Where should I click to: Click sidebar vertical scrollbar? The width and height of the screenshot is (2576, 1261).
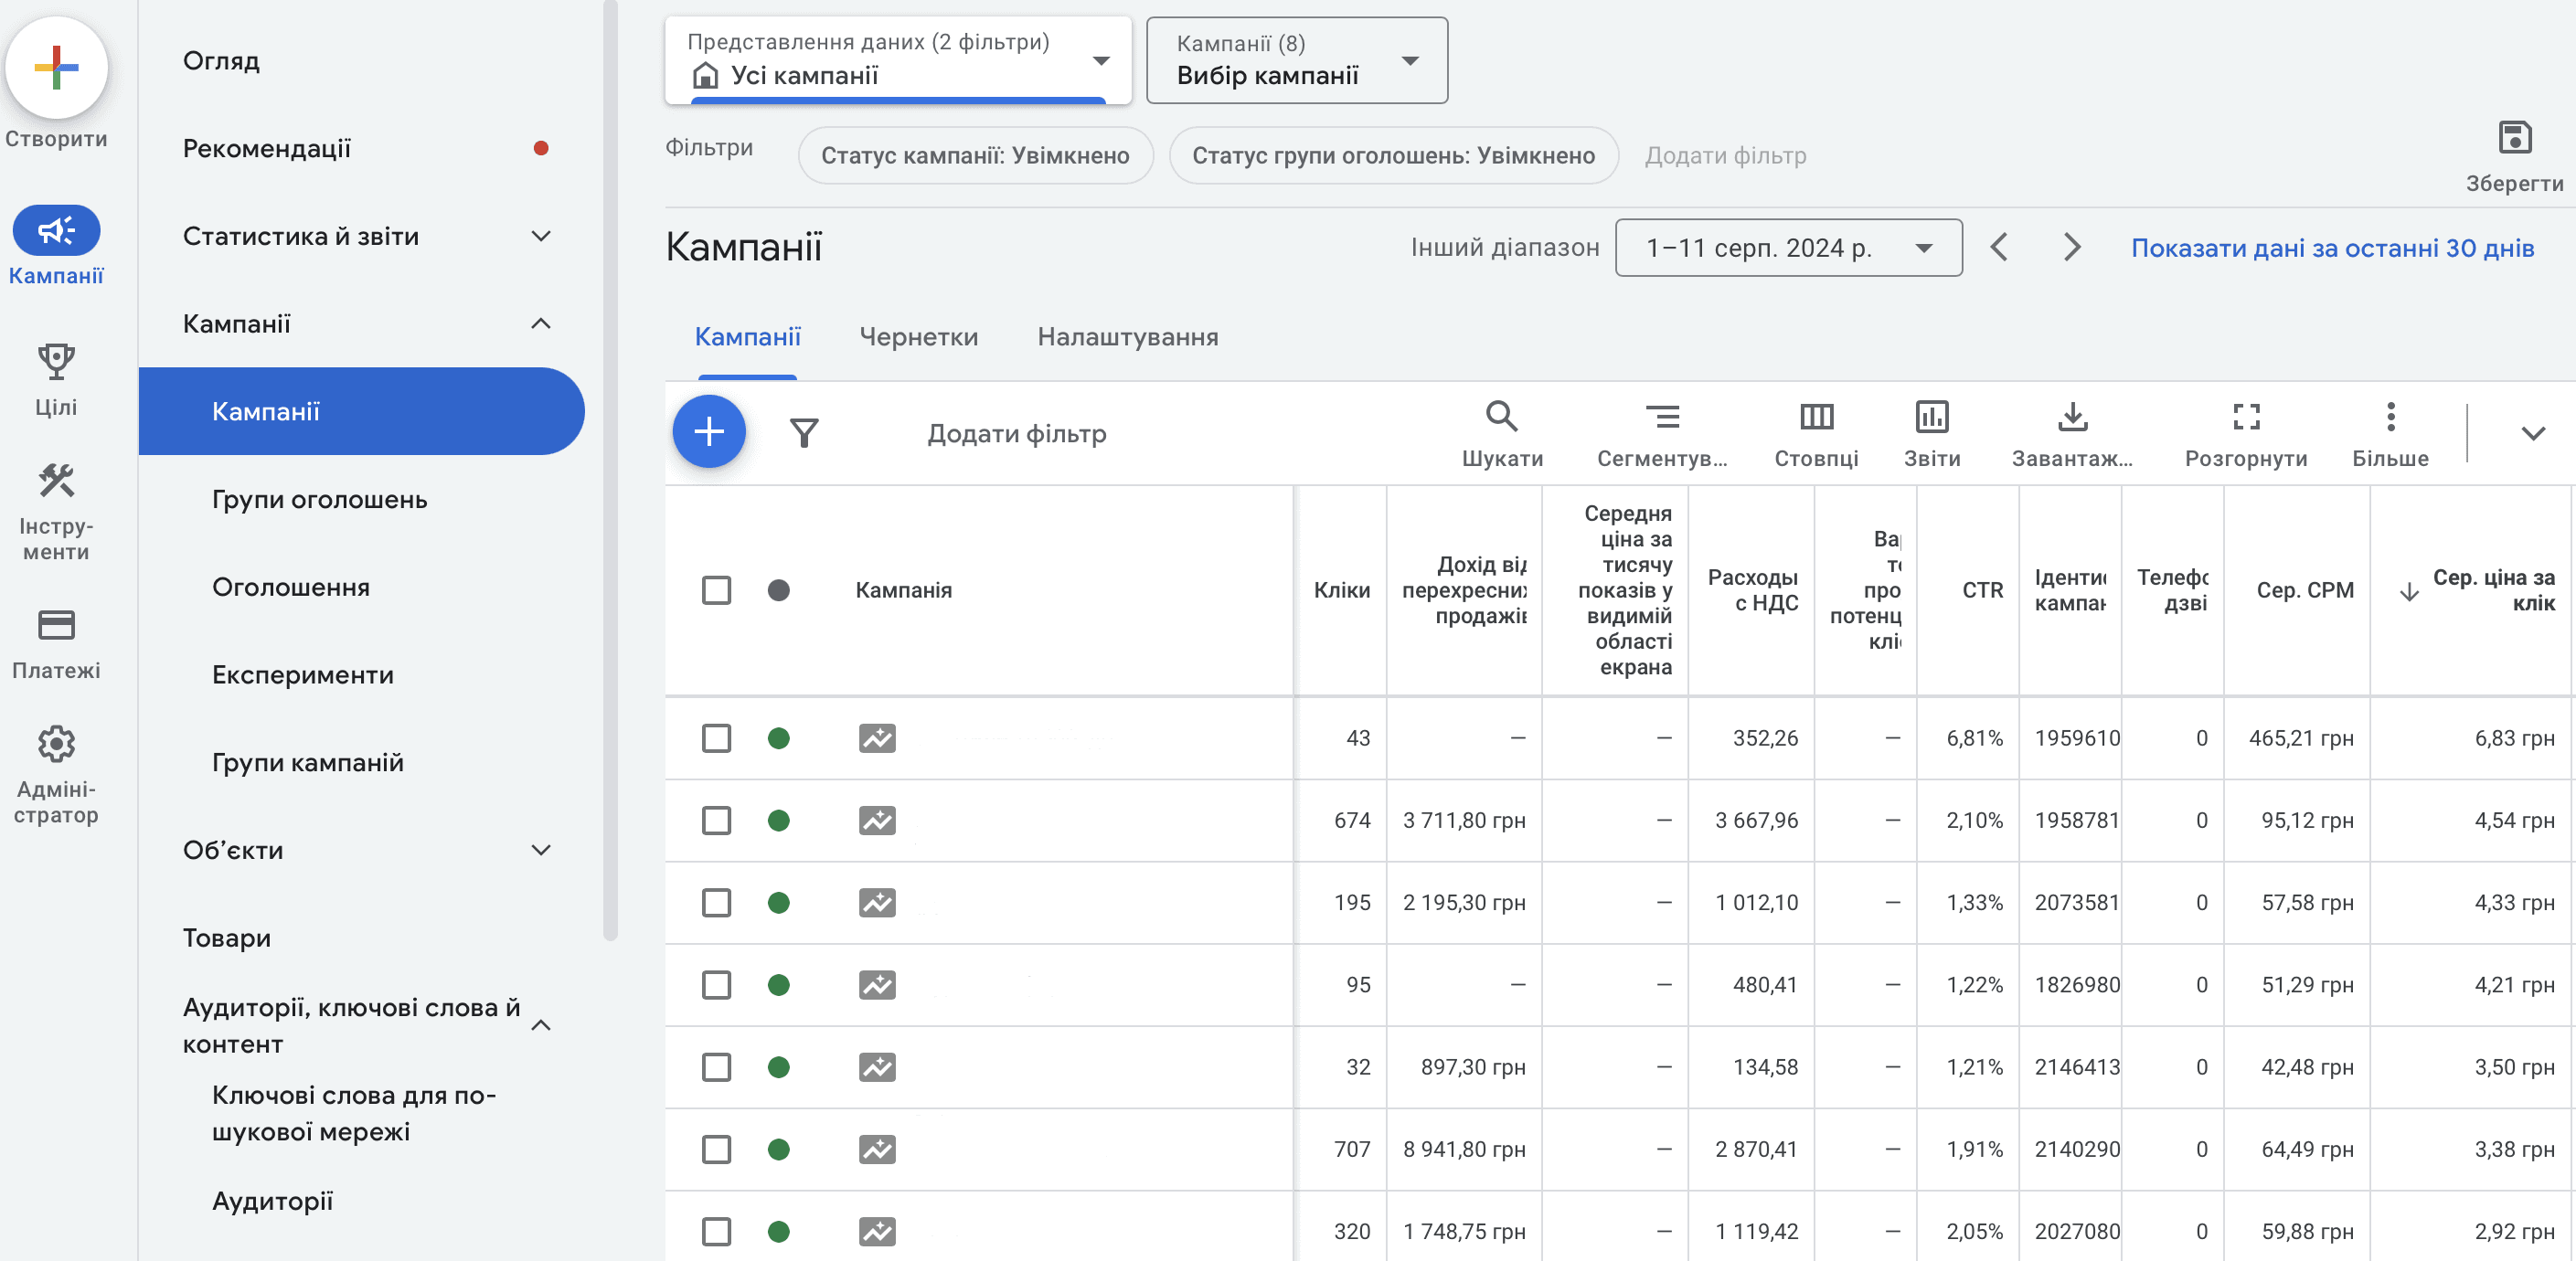[610, 470]
